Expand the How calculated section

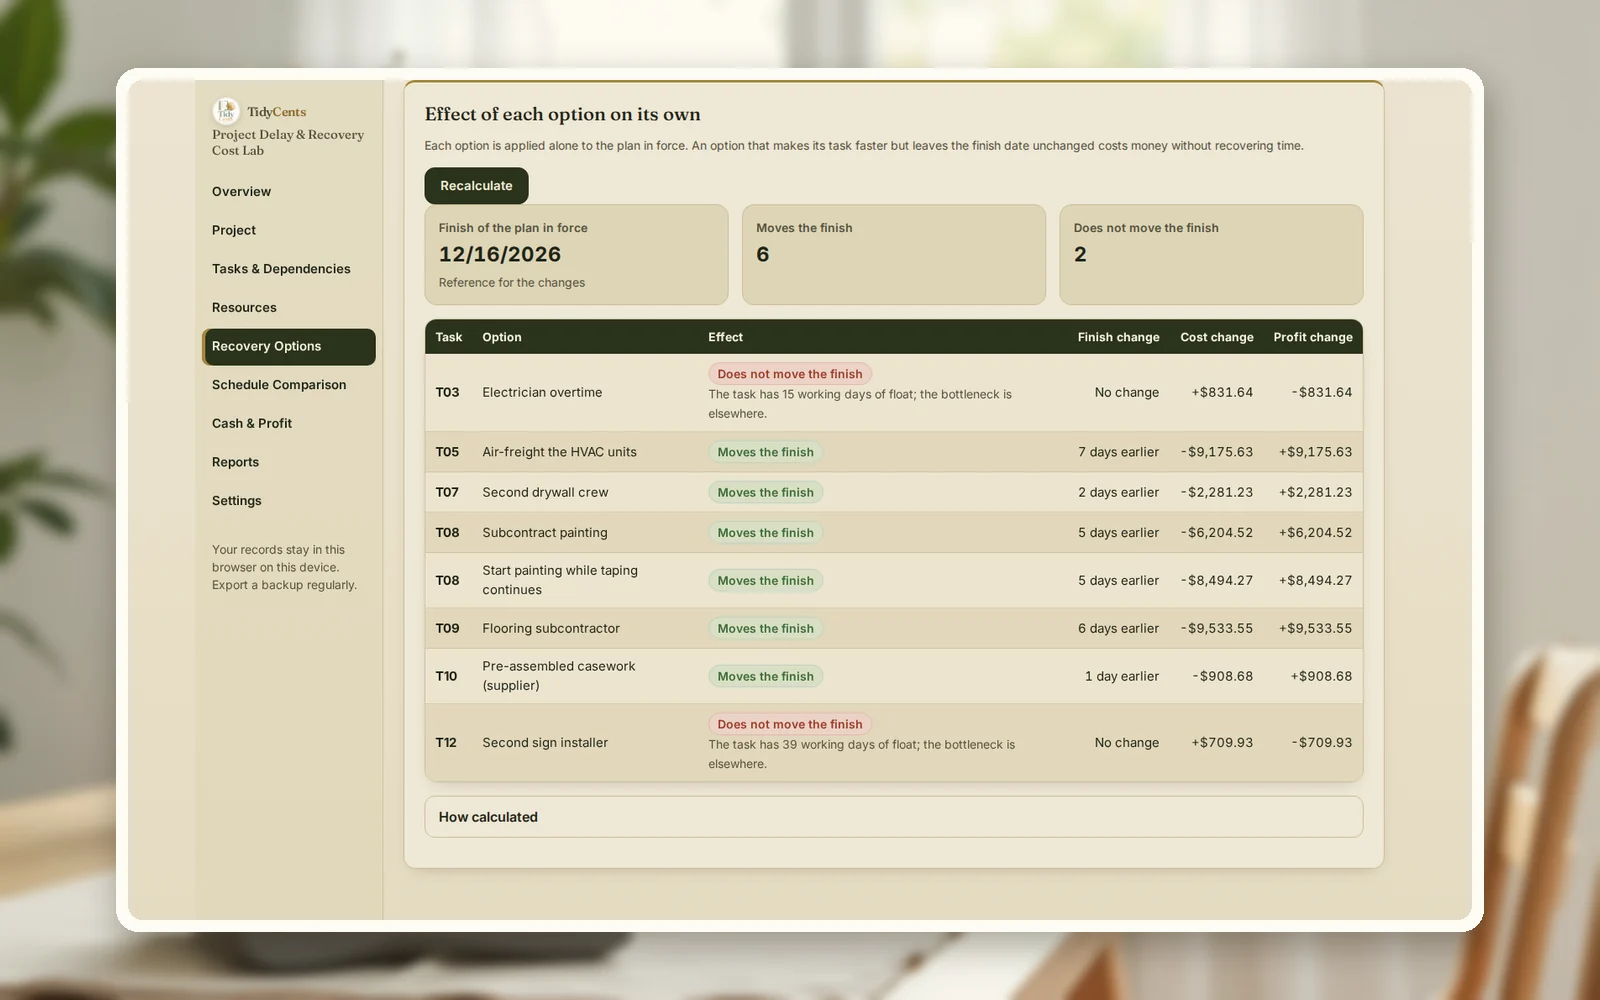tap(893, 817)
